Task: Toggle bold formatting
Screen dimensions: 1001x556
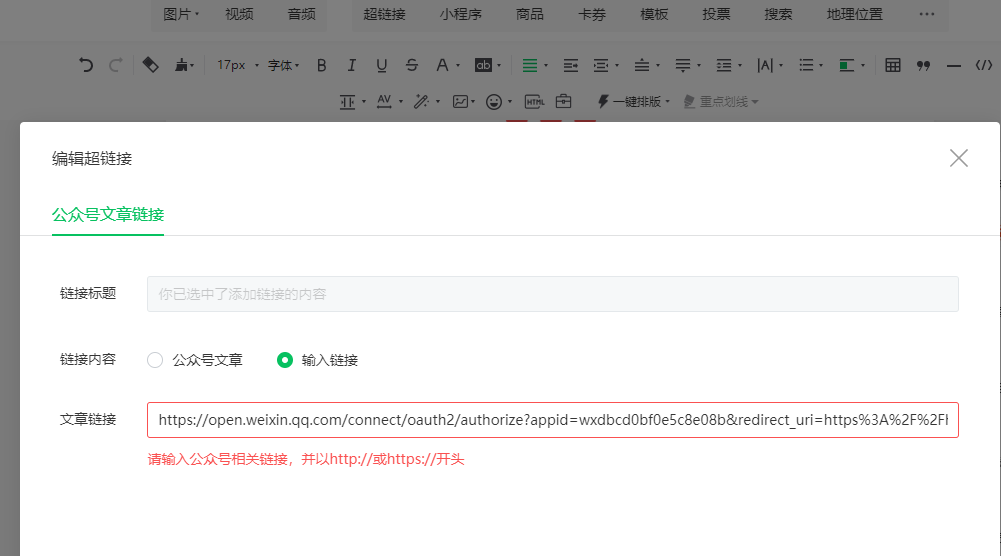Action: coord(322,65)
